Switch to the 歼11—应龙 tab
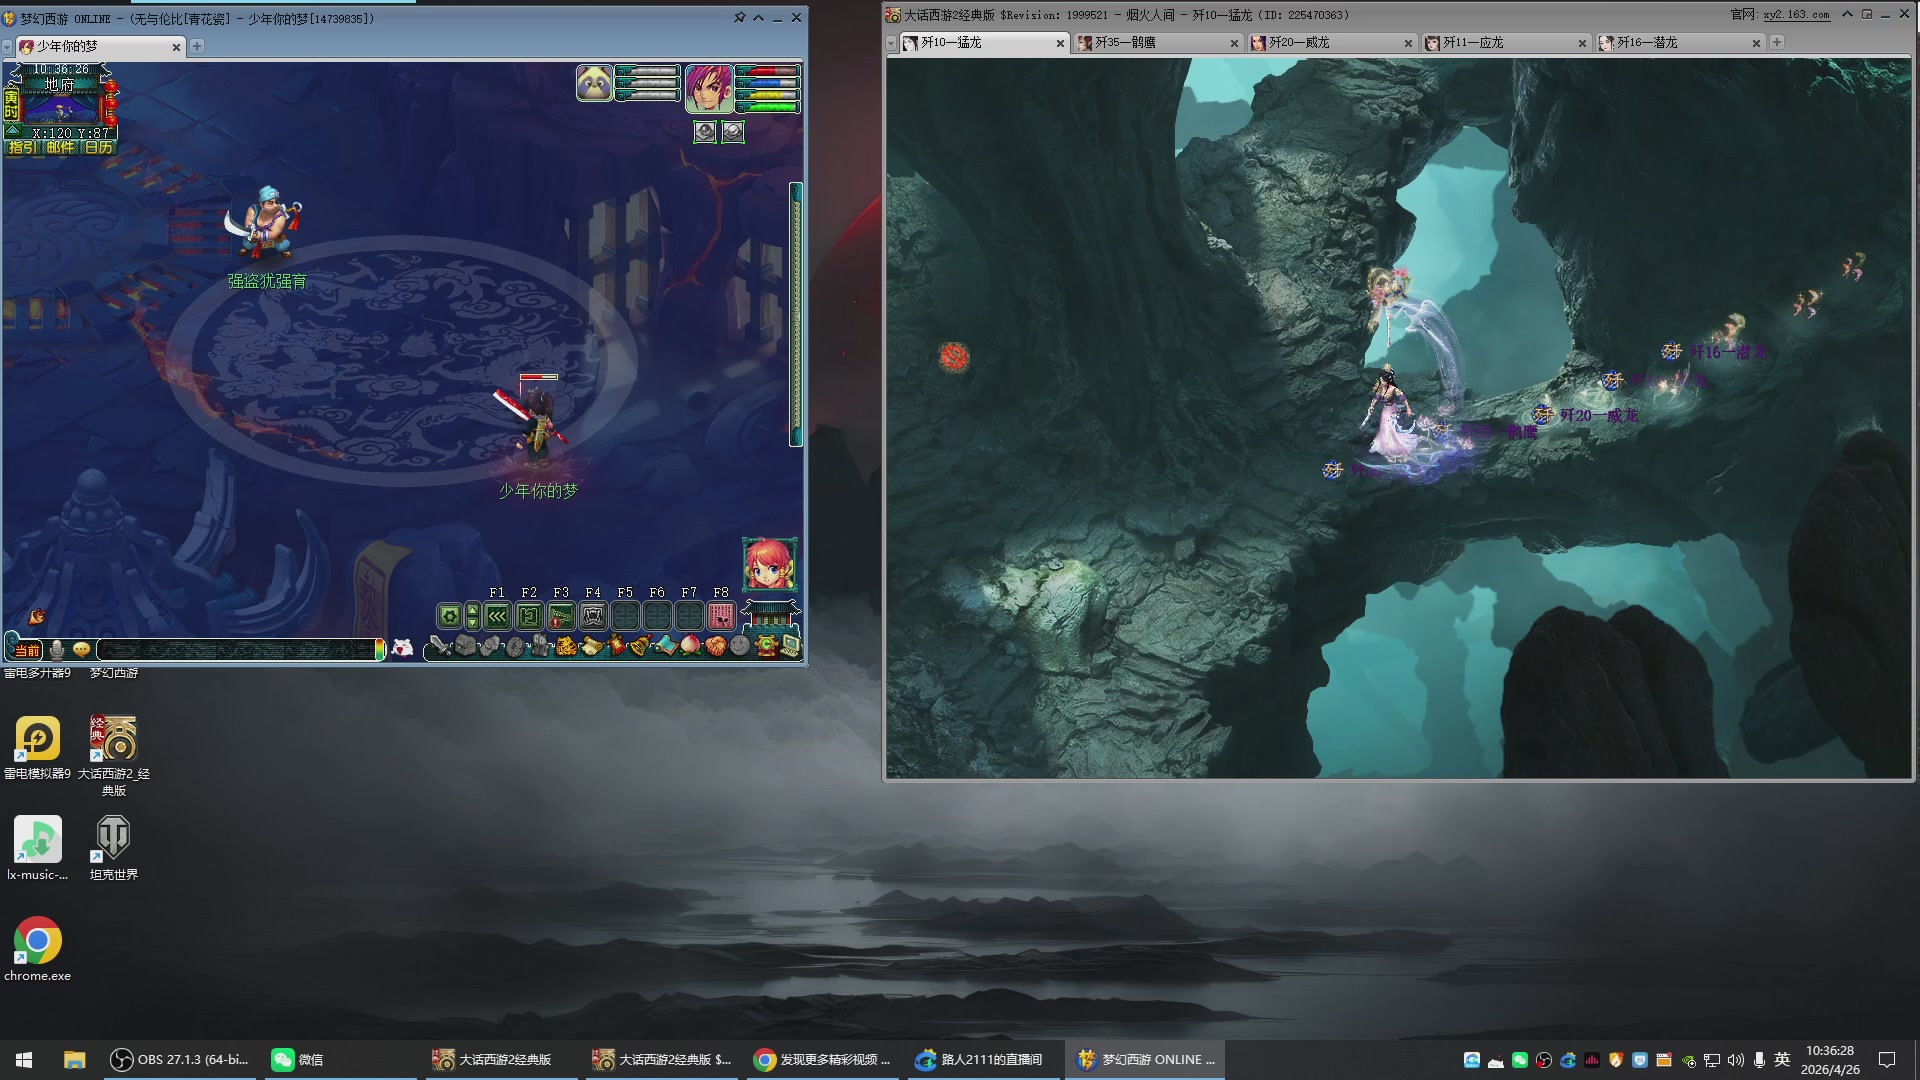The width and height of the screenshot is (1920, 1080). [x=1506, y=43]
